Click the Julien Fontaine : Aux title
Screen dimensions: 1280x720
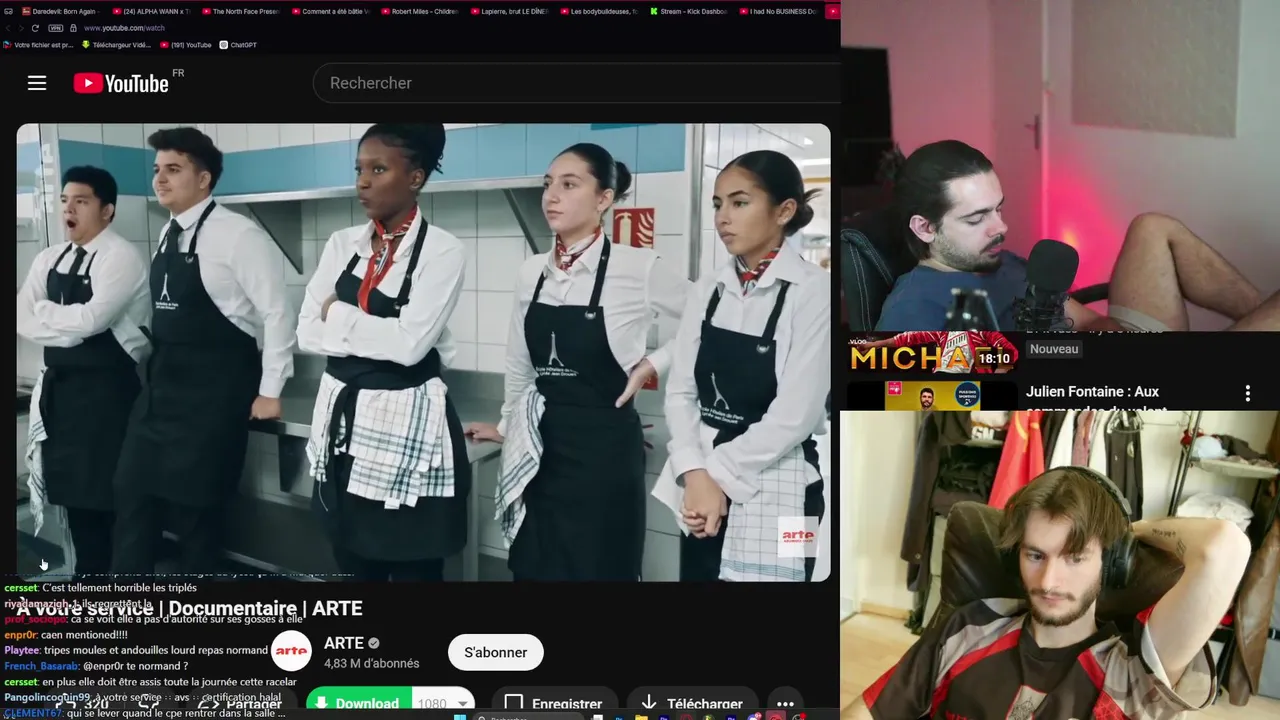tap(1092, 392)
